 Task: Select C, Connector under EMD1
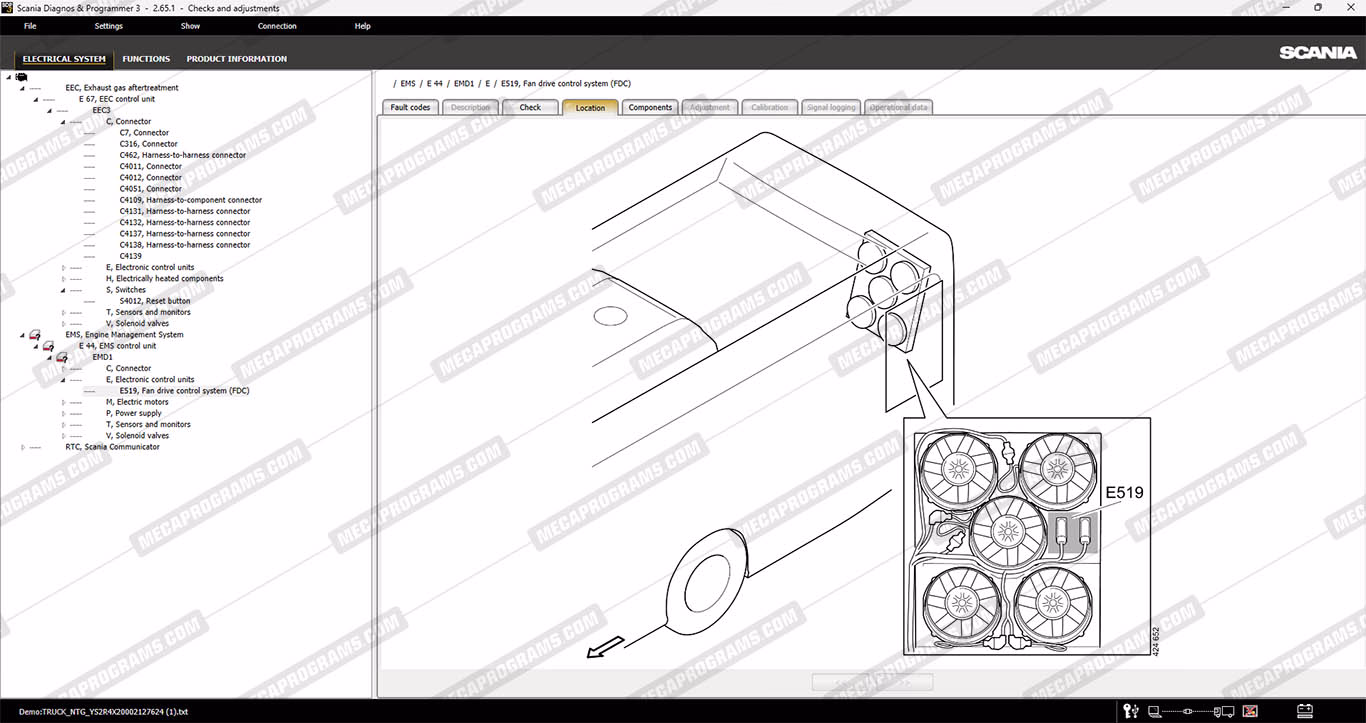pos(128,369)
